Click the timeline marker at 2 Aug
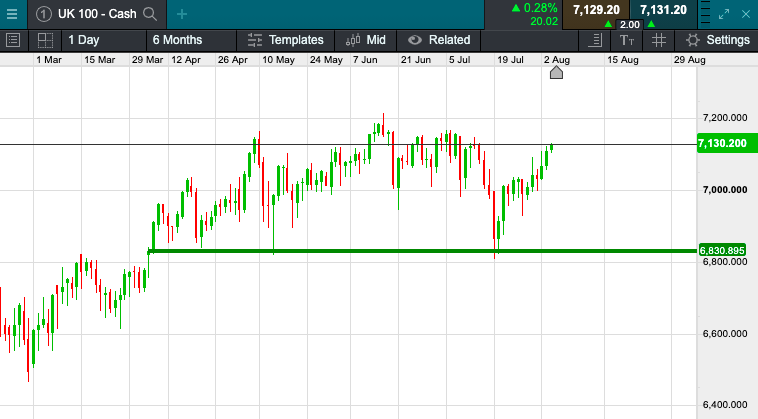Viewport: 758px width, 419px height. coord(557,74)
